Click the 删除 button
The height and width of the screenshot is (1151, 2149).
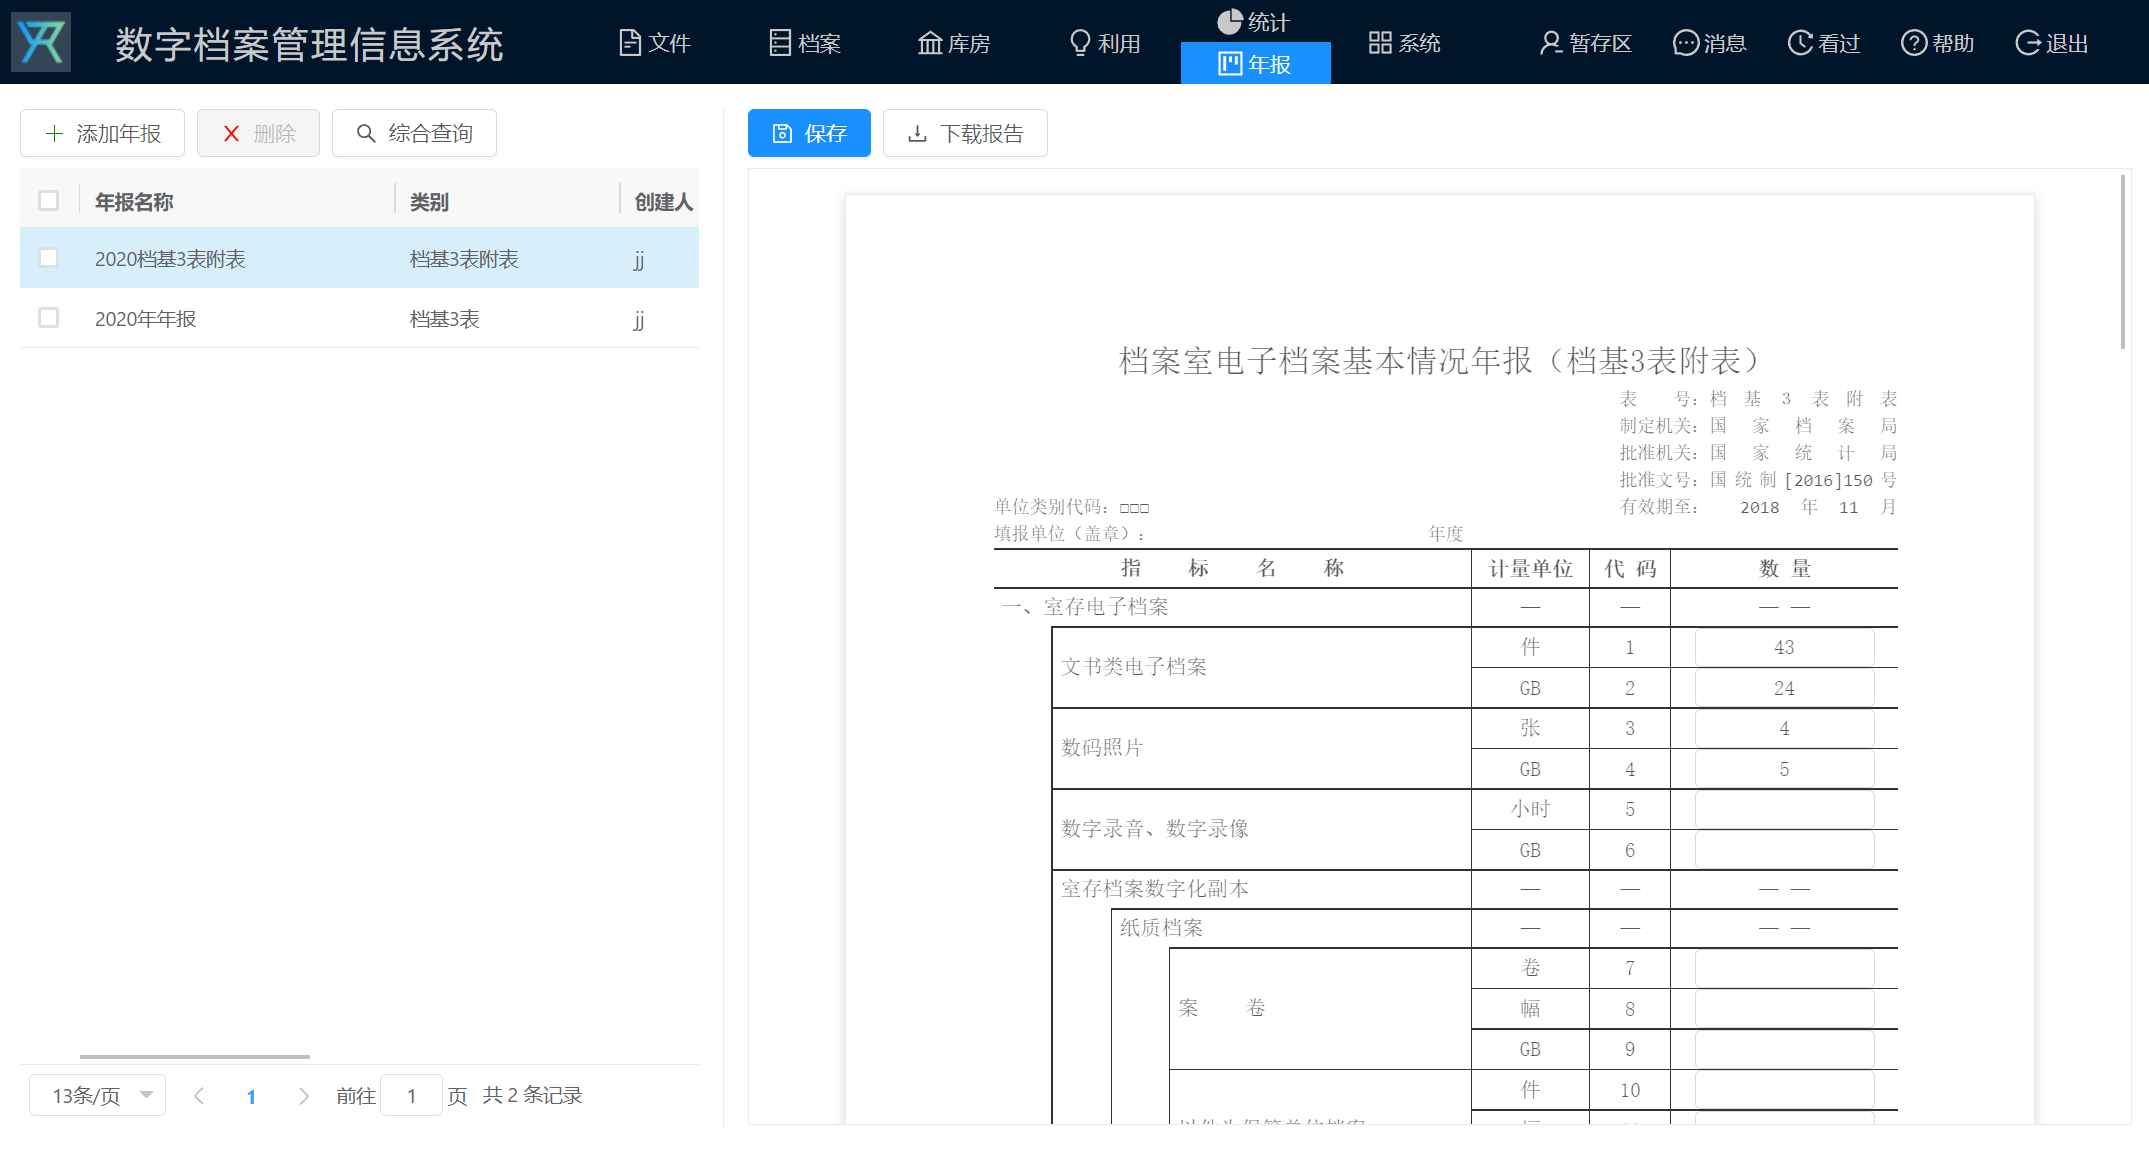coord(258,133)
